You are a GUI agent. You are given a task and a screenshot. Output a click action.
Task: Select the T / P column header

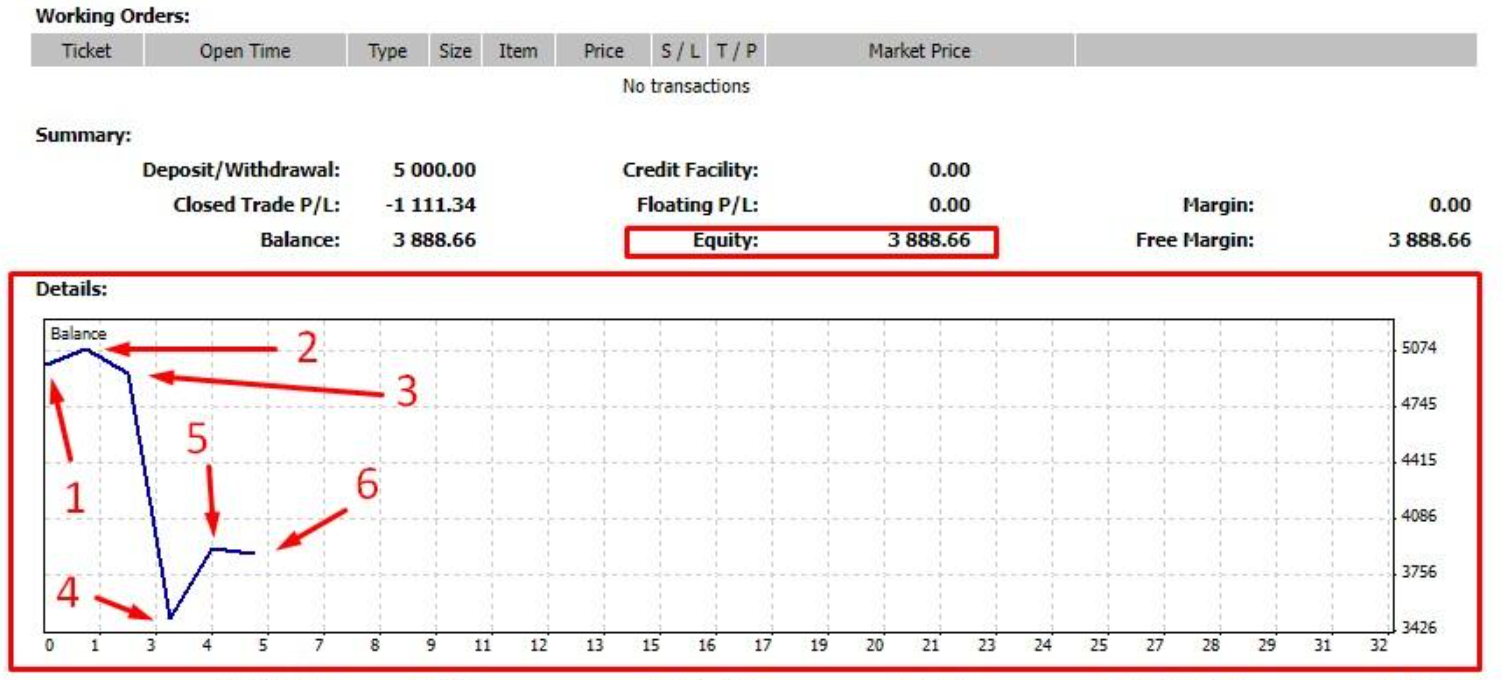click(735, 51)
